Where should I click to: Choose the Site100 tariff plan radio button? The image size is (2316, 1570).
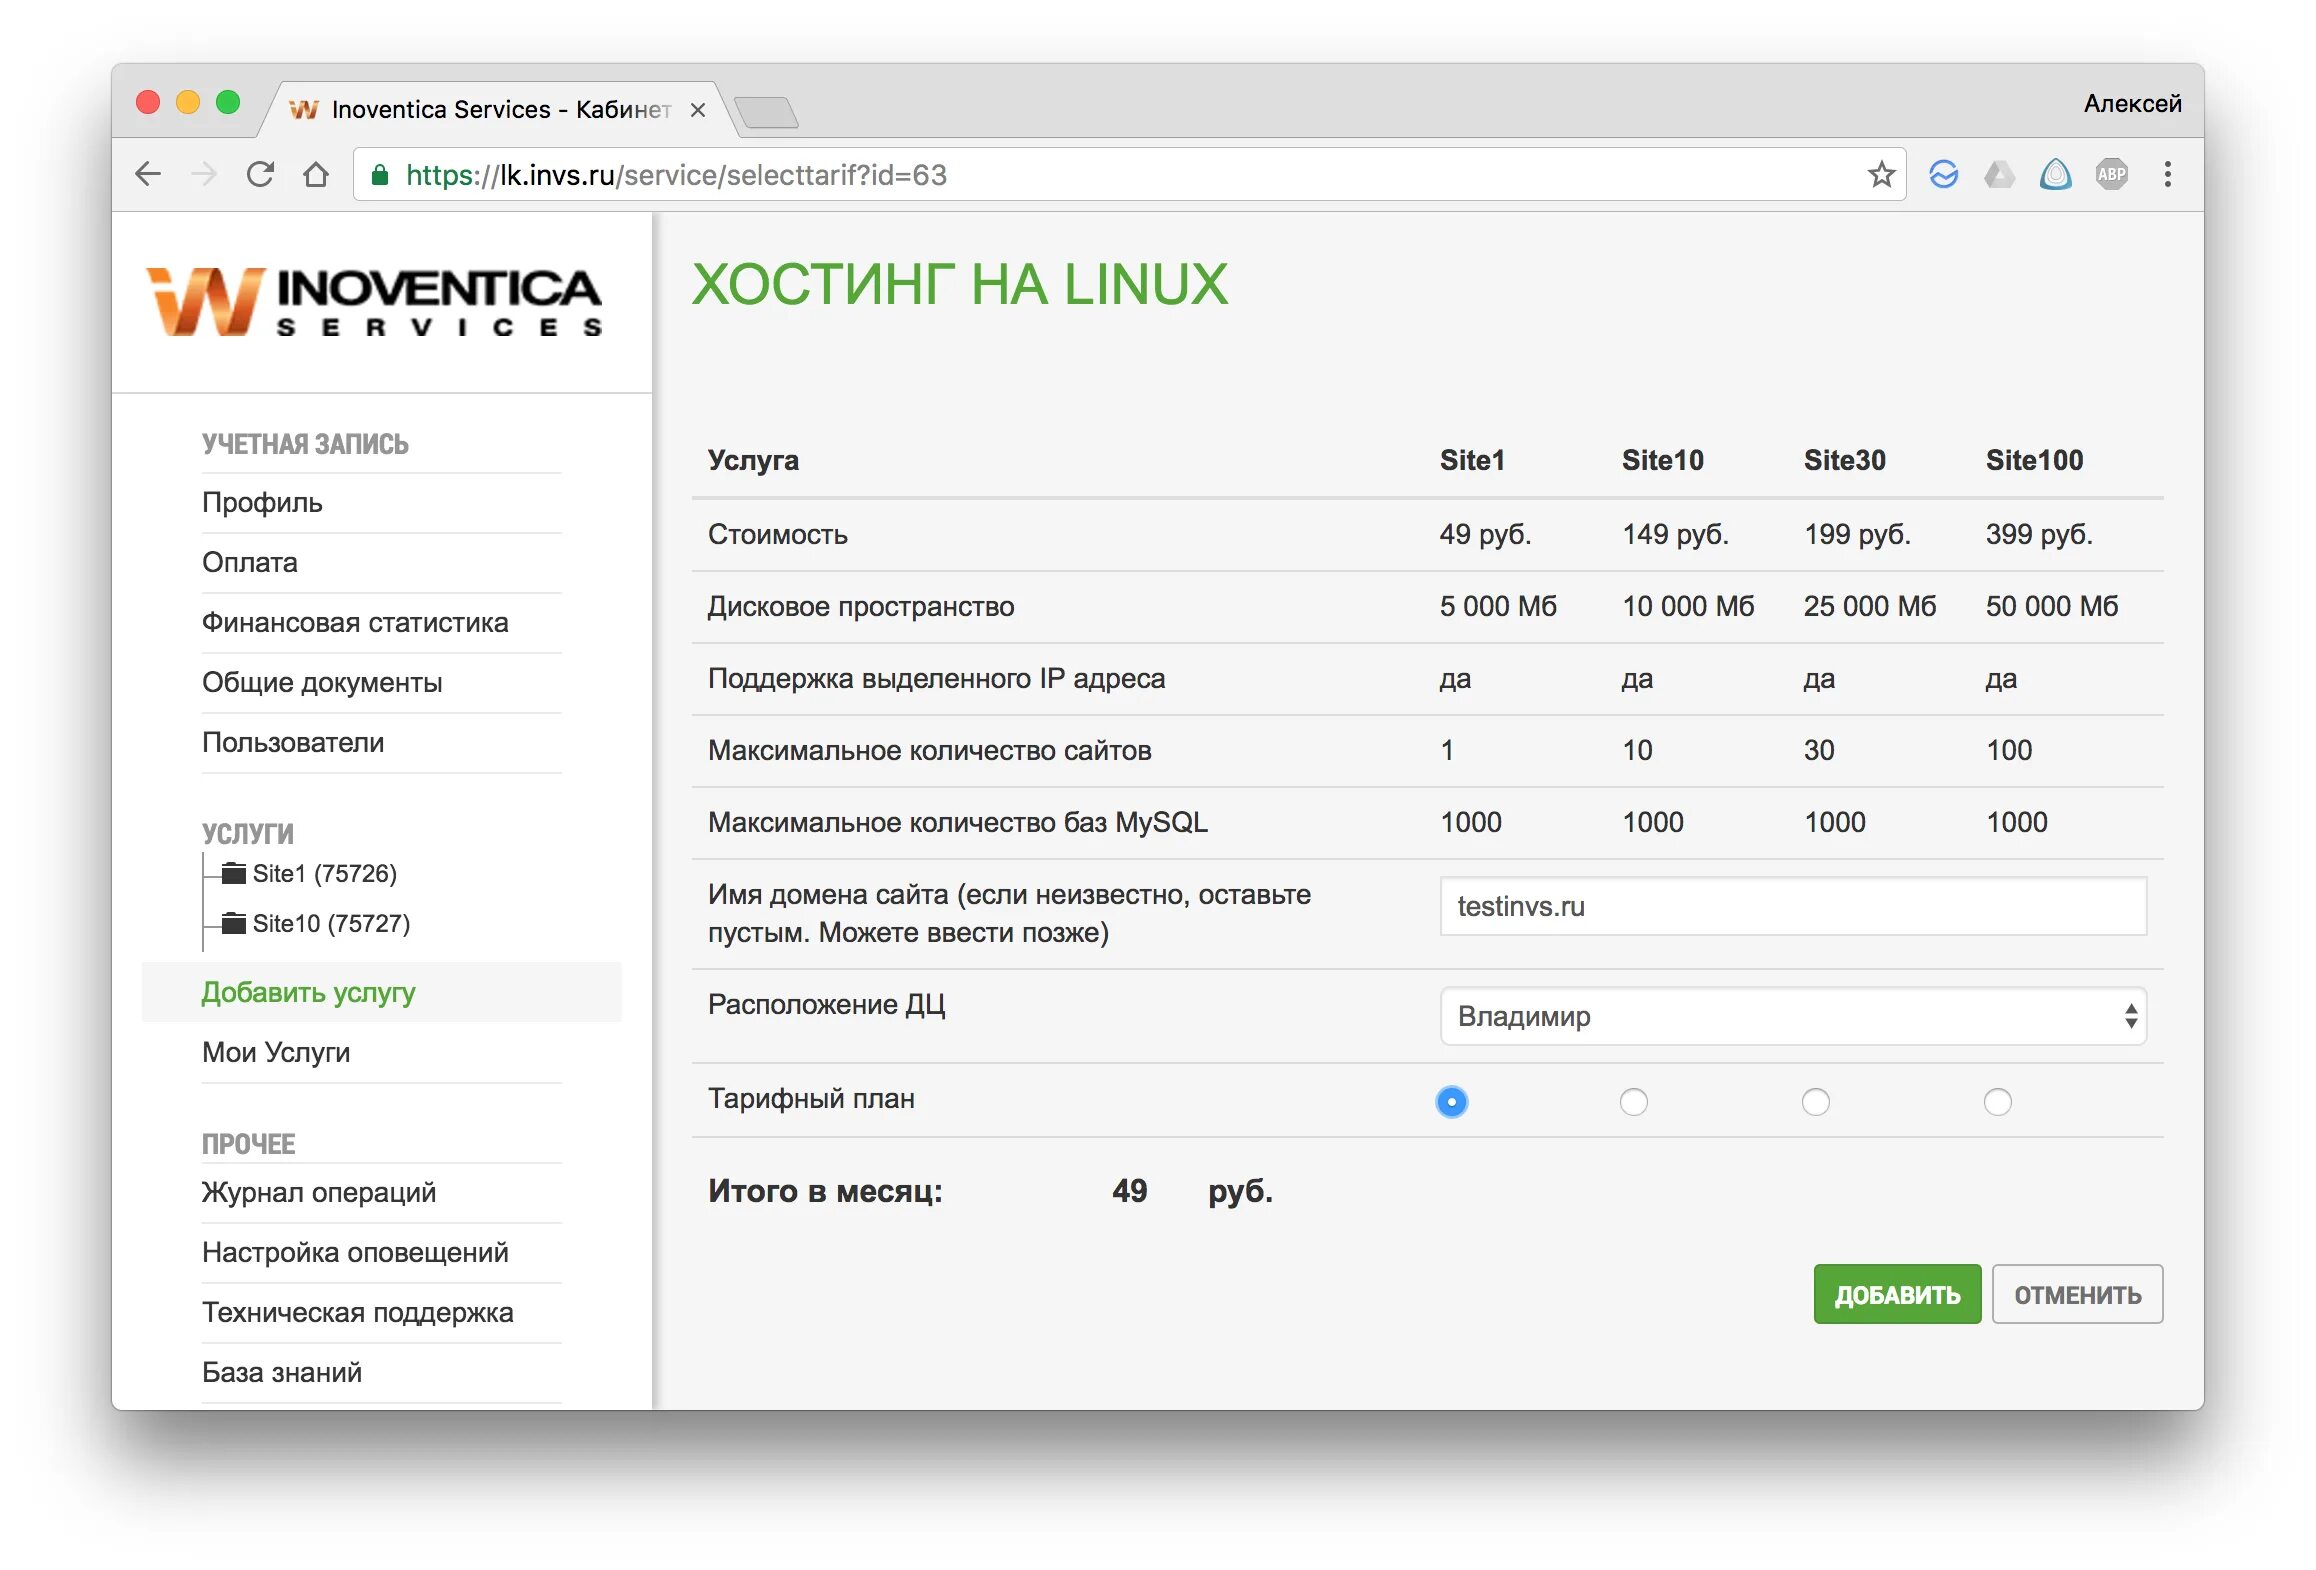click(1997, 1102)
